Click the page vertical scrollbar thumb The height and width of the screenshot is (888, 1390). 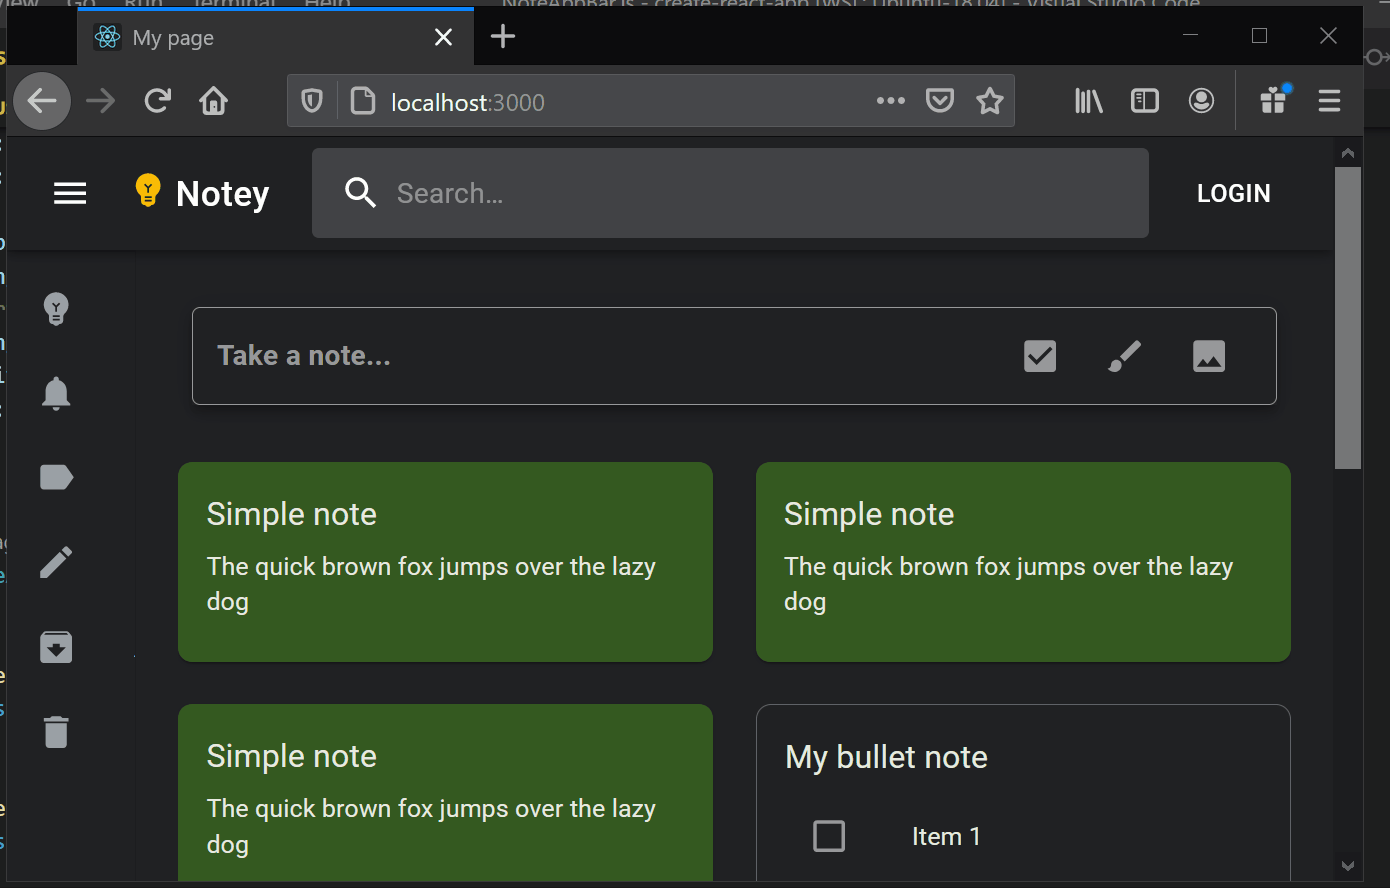click(1348, 316)
